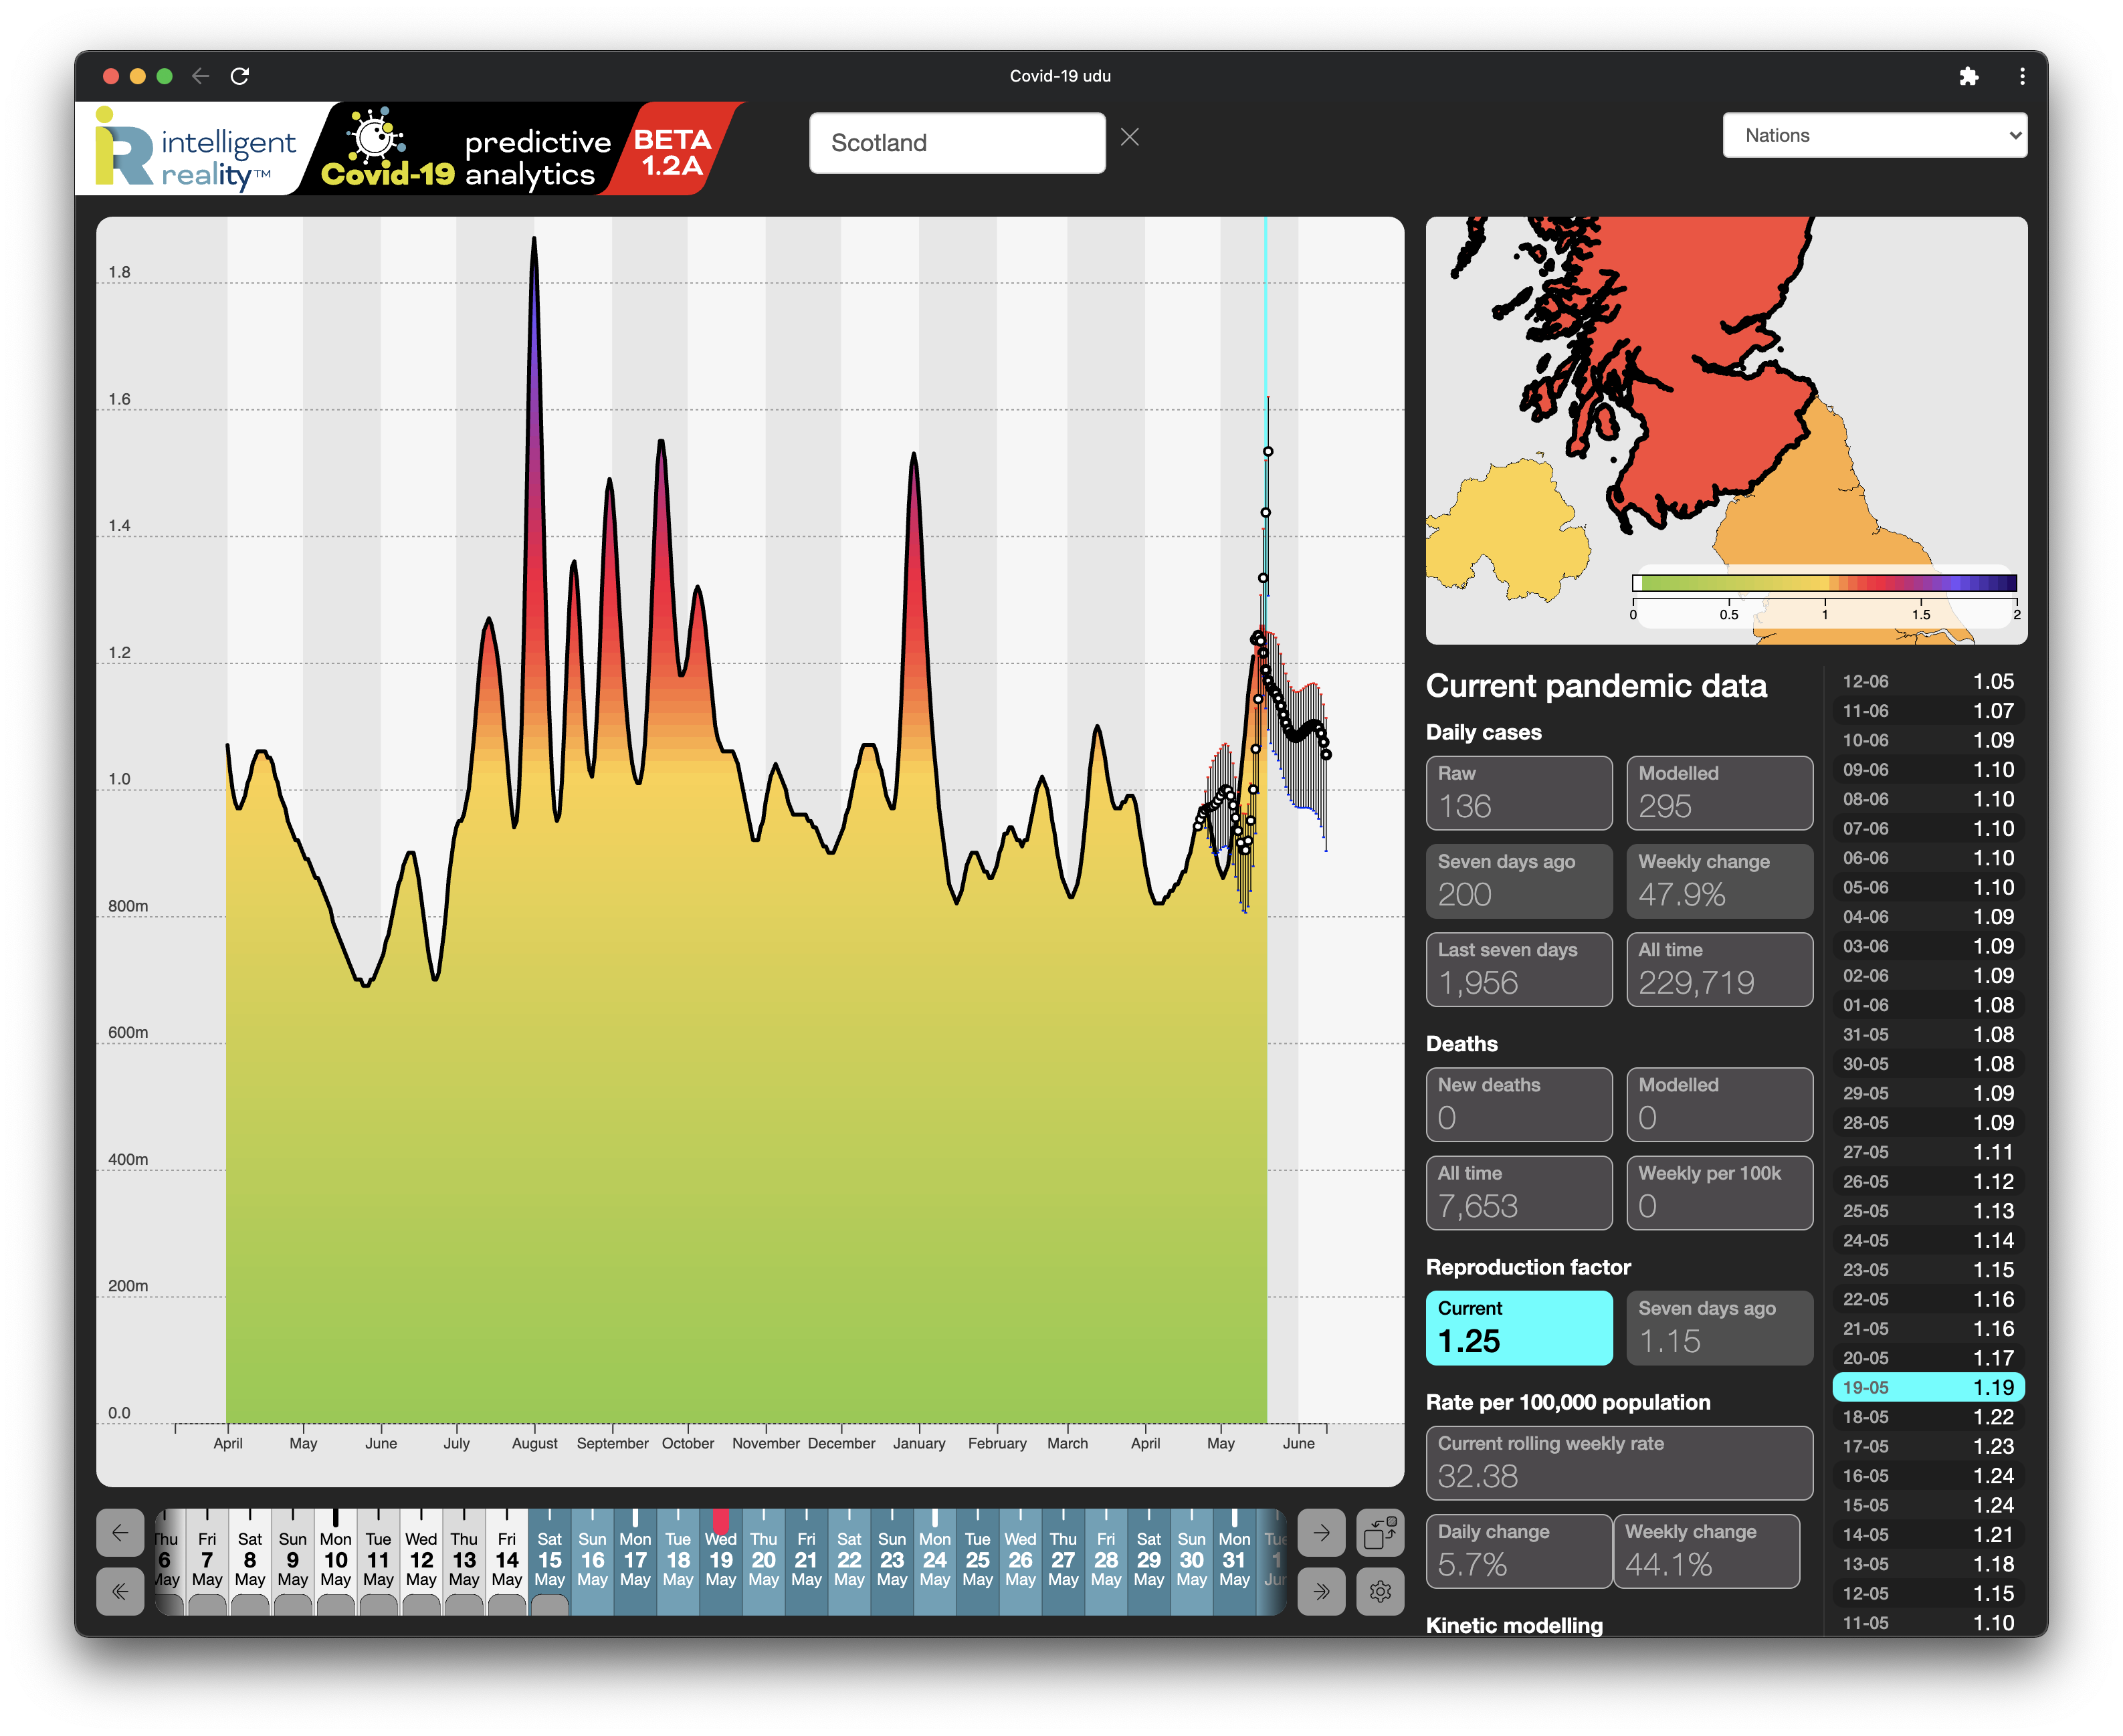Screen dimensions: 2123x1736
Task: Click the Modelled daily cases 295 card
Action: pos(1719,792)
